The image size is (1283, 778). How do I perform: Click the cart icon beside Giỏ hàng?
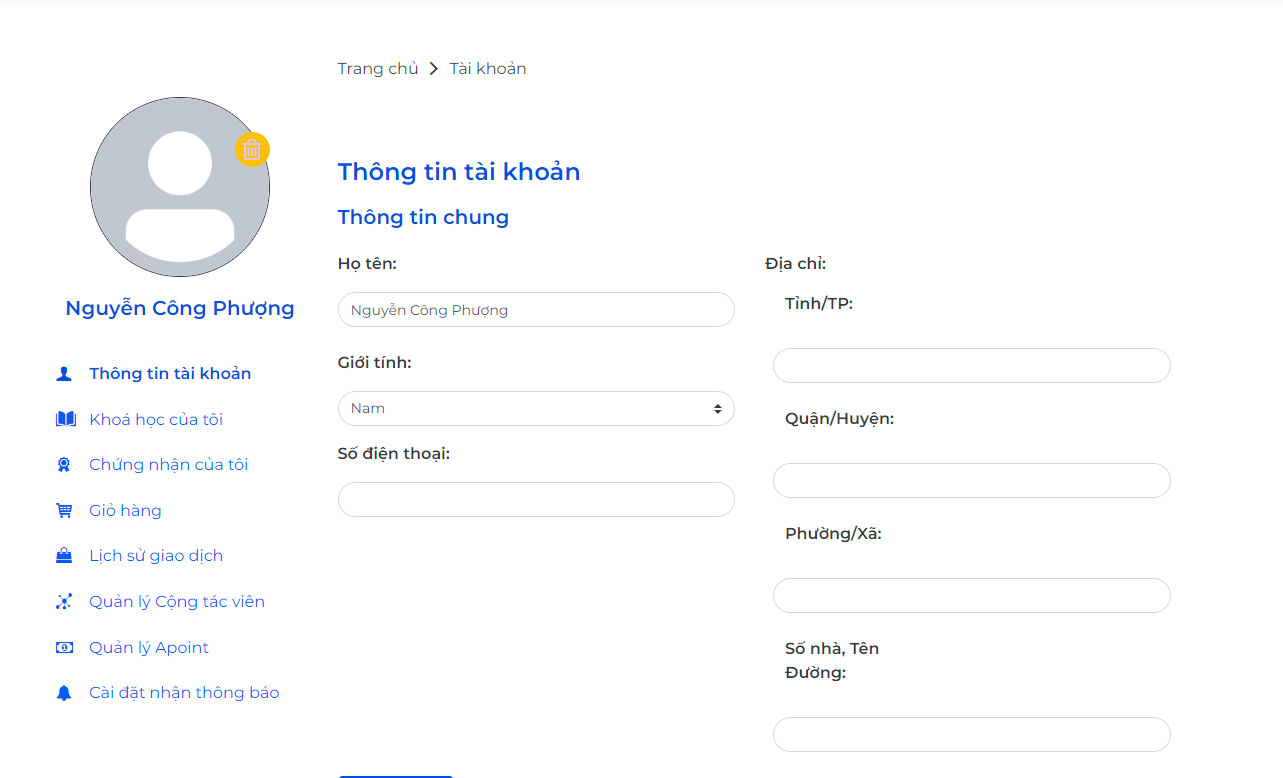pyautogui.click(x=64, y=511)
